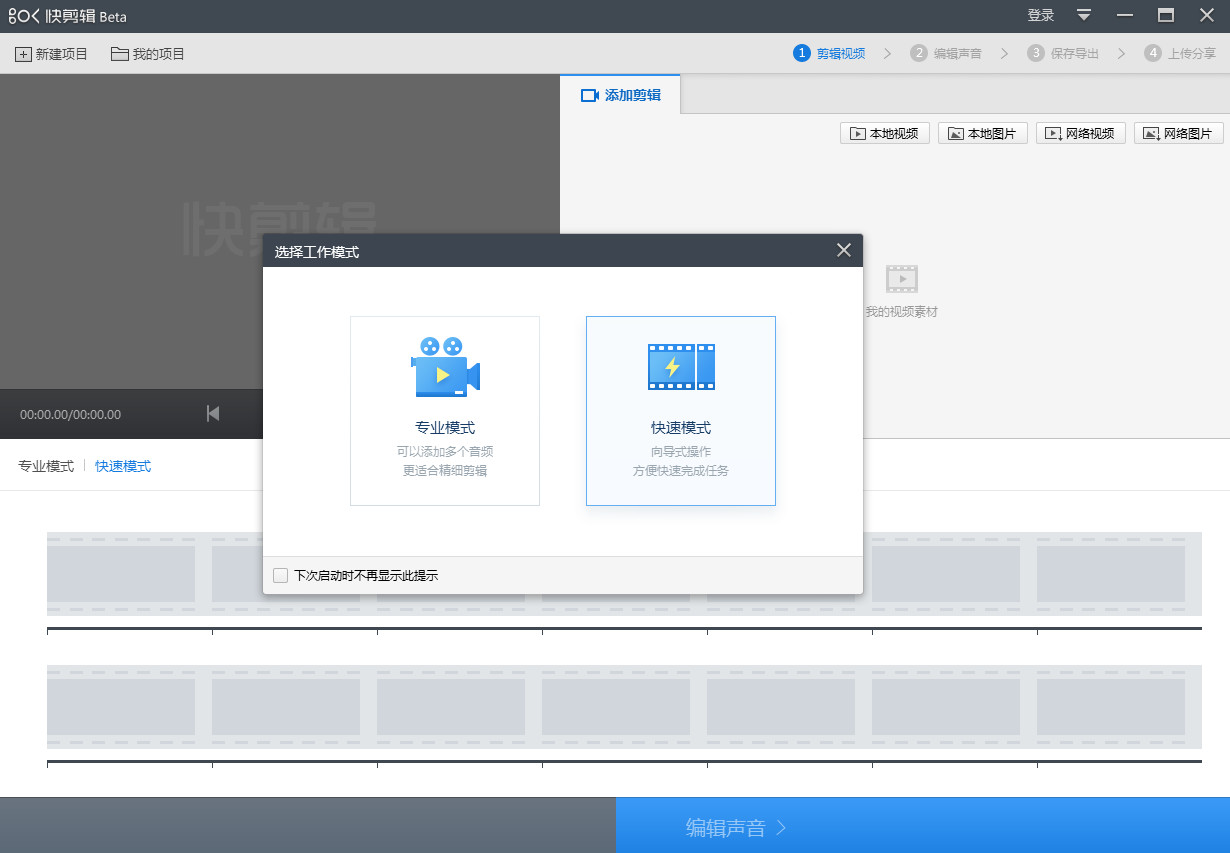The width and height of the screenshot is (1230, 853).
Task: Maximize the 快剪辑 window
Action: tap(1166, 15)
